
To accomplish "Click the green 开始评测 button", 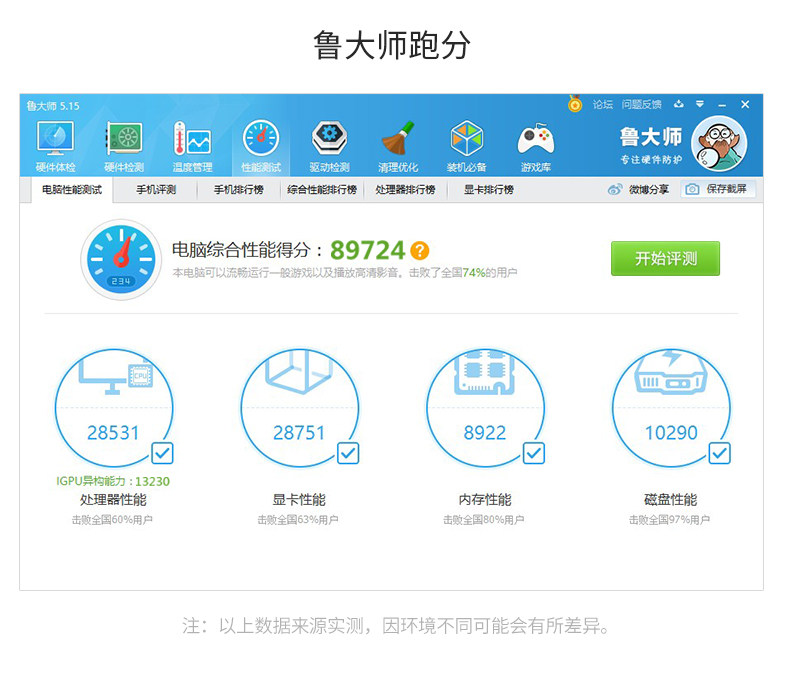I will 666,258.
